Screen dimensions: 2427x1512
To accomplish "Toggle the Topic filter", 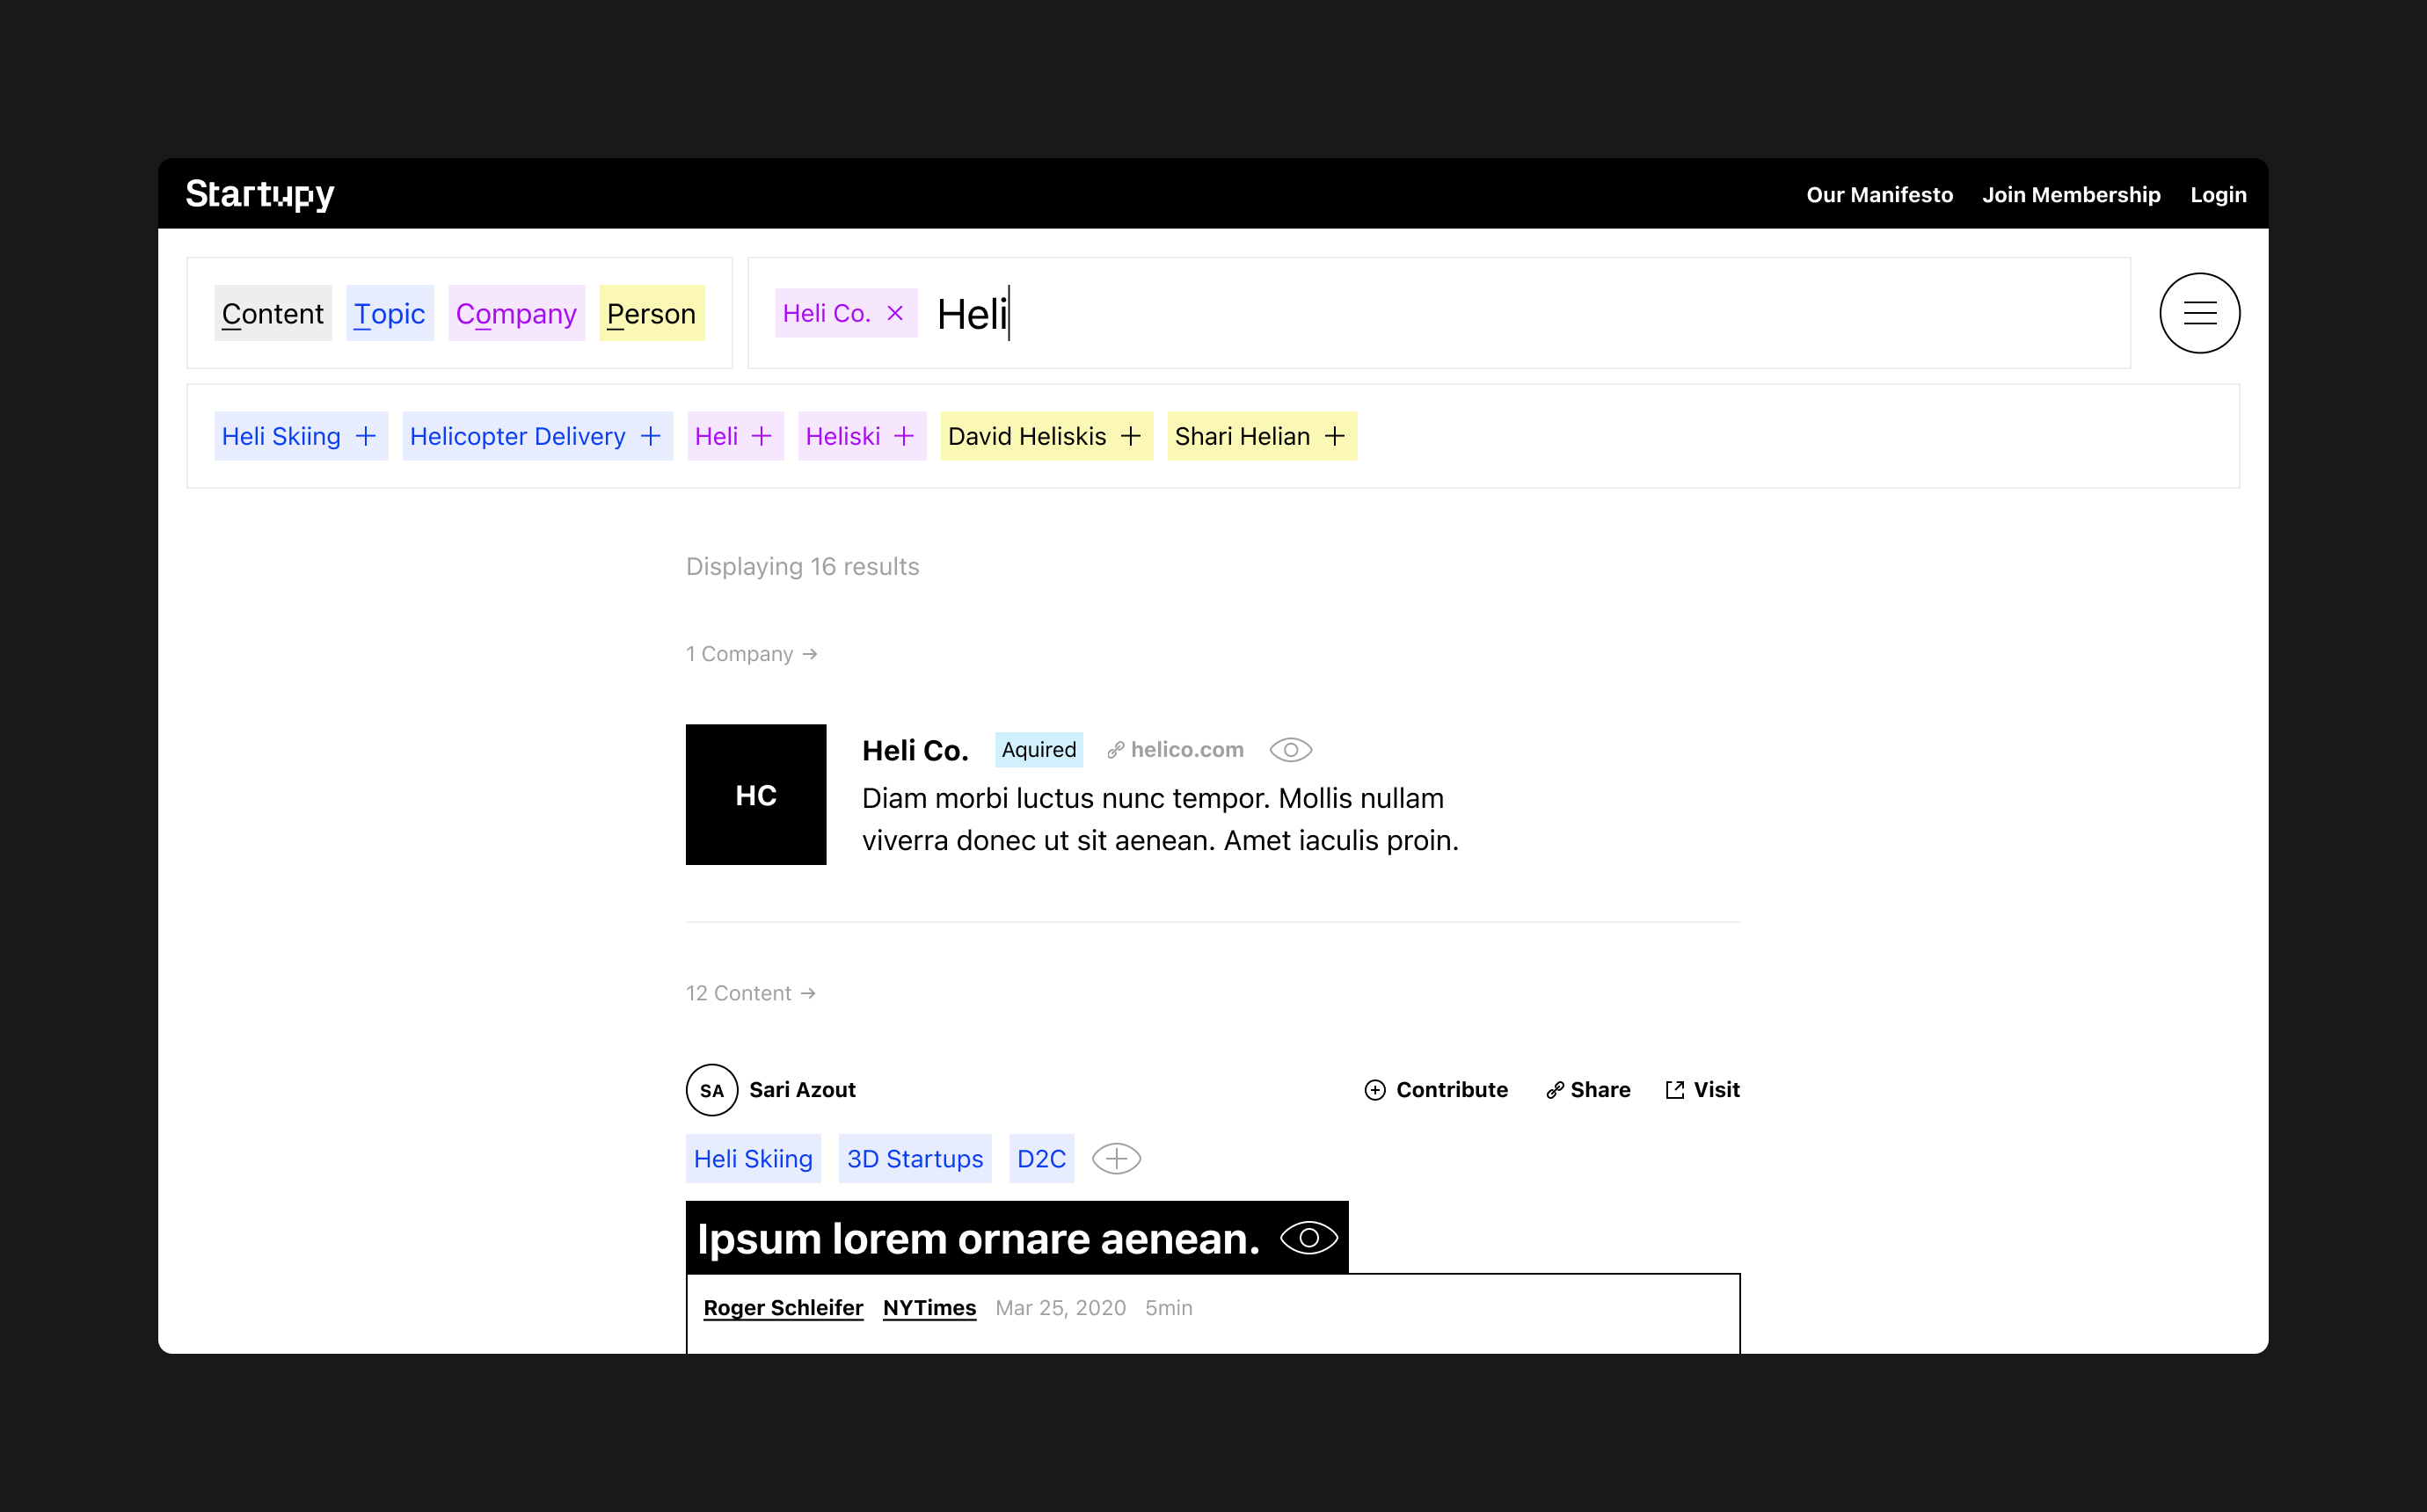I will pyautogui.click(x=390, y=314).
